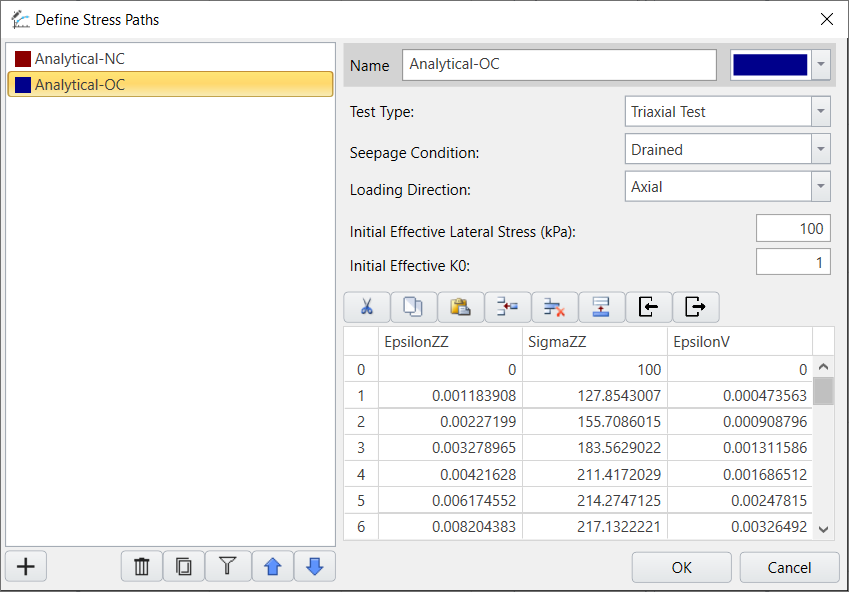This screenshot has width=849, height=592.
Task: Click the export data arrow icon
Action: [x=694, y=307]
